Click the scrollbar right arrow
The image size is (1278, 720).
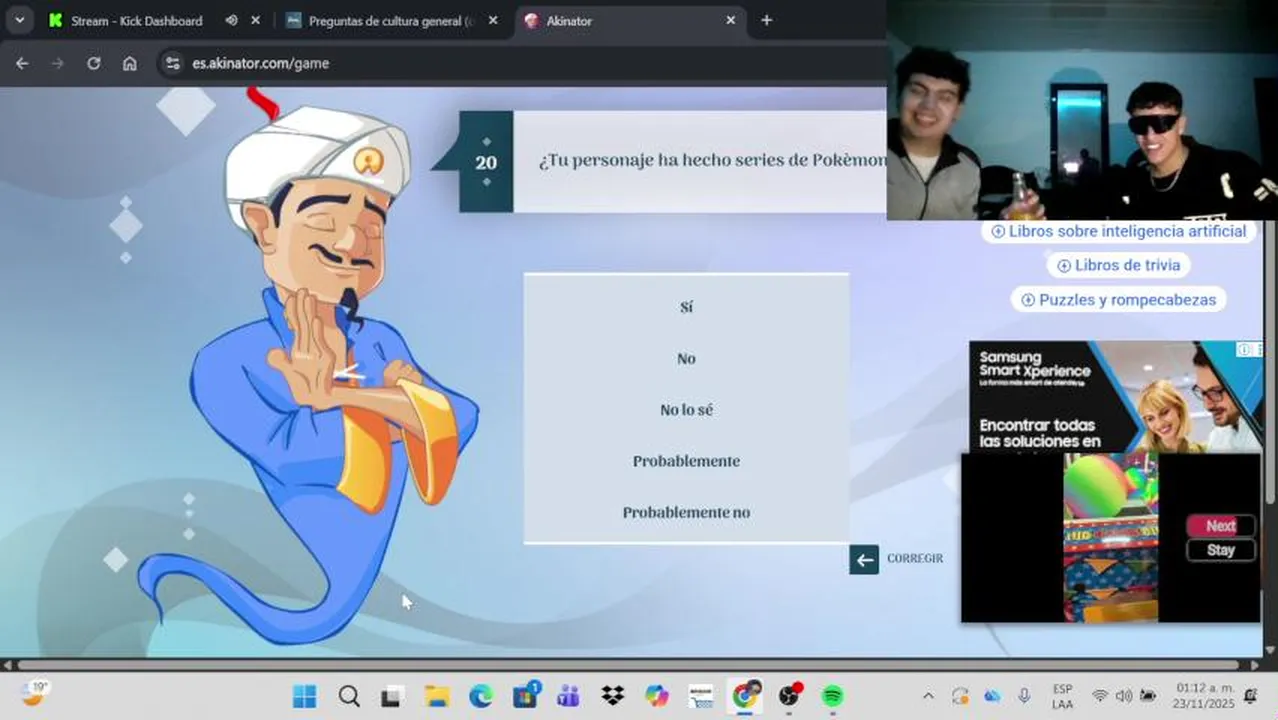(1256, 665)
